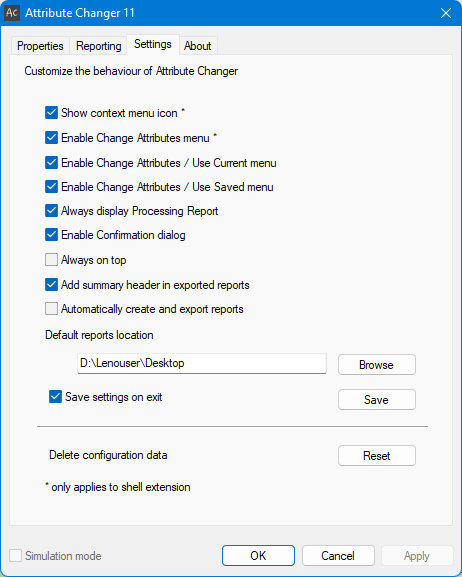462x577 pixels.
Task: Click the 'Attribute Changer 11' window title
Action: (80, 13)
